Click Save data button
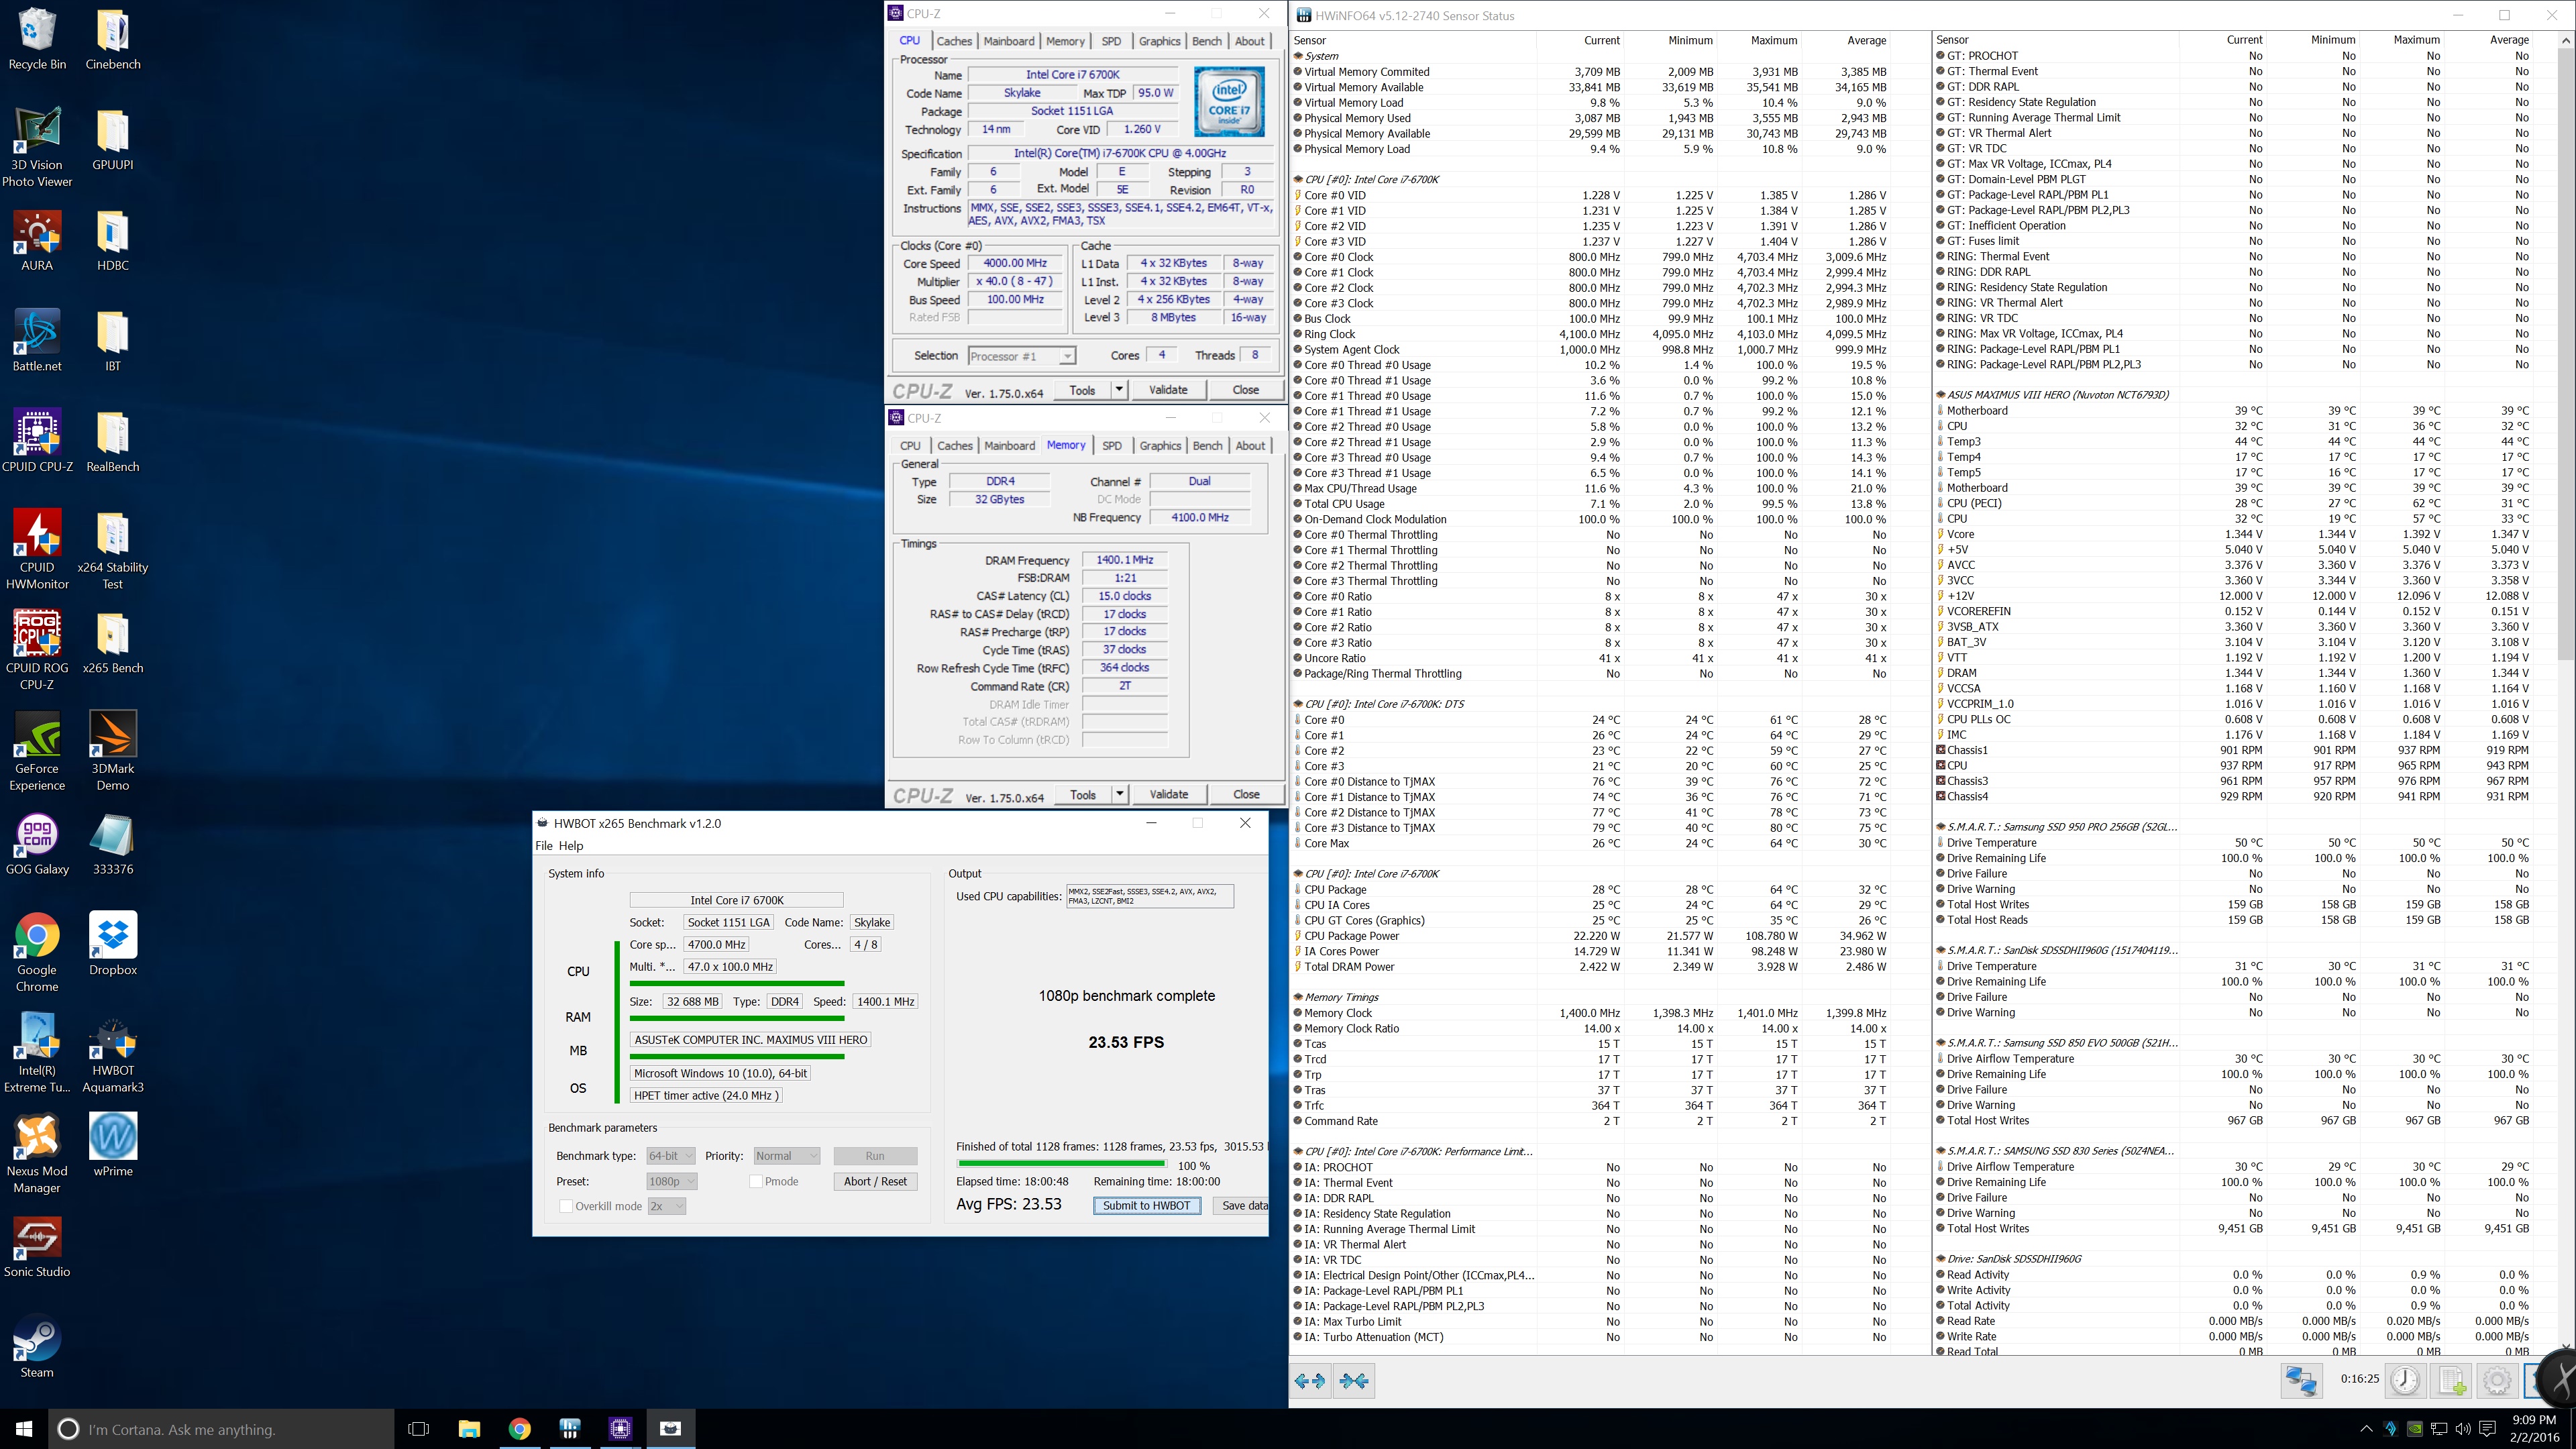Screen dimensions: 2576x1449 coord(1241,1206)
